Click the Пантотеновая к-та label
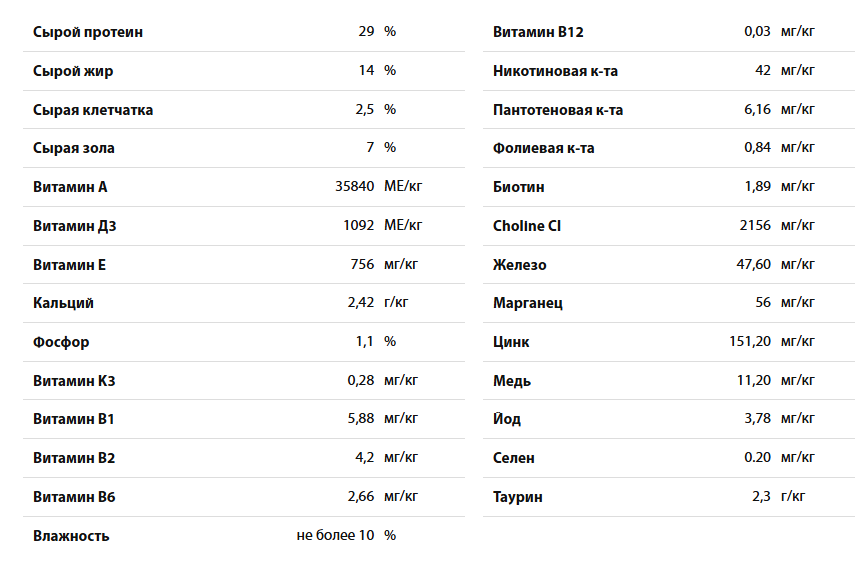Viewport: 855px width, 578px height. pyautogui.click(x=558, y=110)
